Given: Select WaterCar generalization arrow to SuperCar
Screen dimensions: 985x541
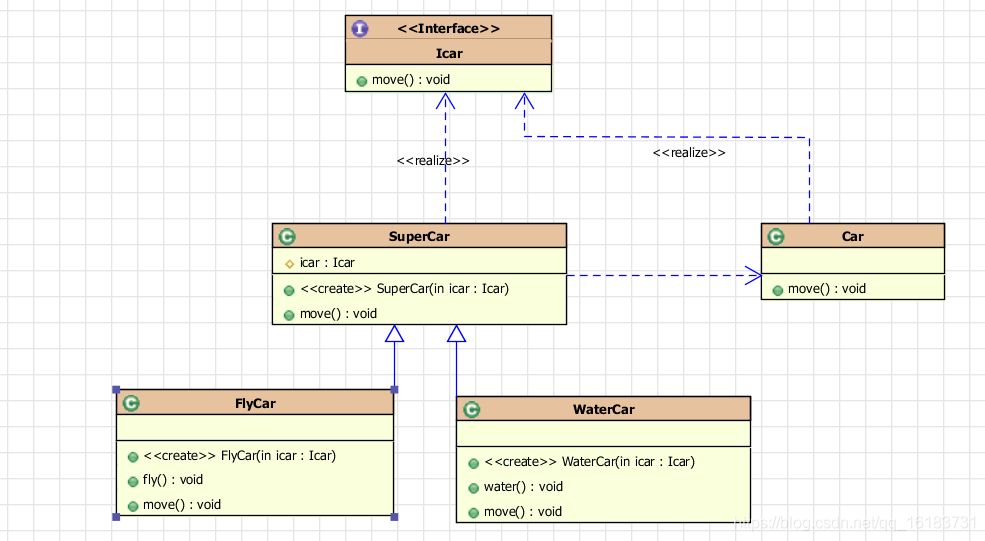Looking at the screenshot, I should pos(457,361).
